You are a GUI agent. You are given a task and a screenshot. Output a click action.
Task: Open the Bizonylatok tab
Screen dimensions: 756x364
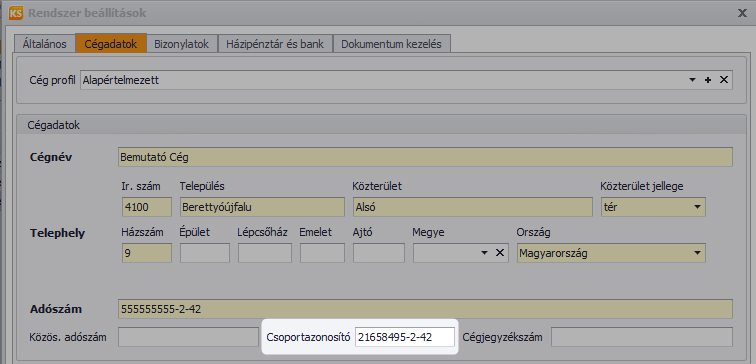(181, 44)
